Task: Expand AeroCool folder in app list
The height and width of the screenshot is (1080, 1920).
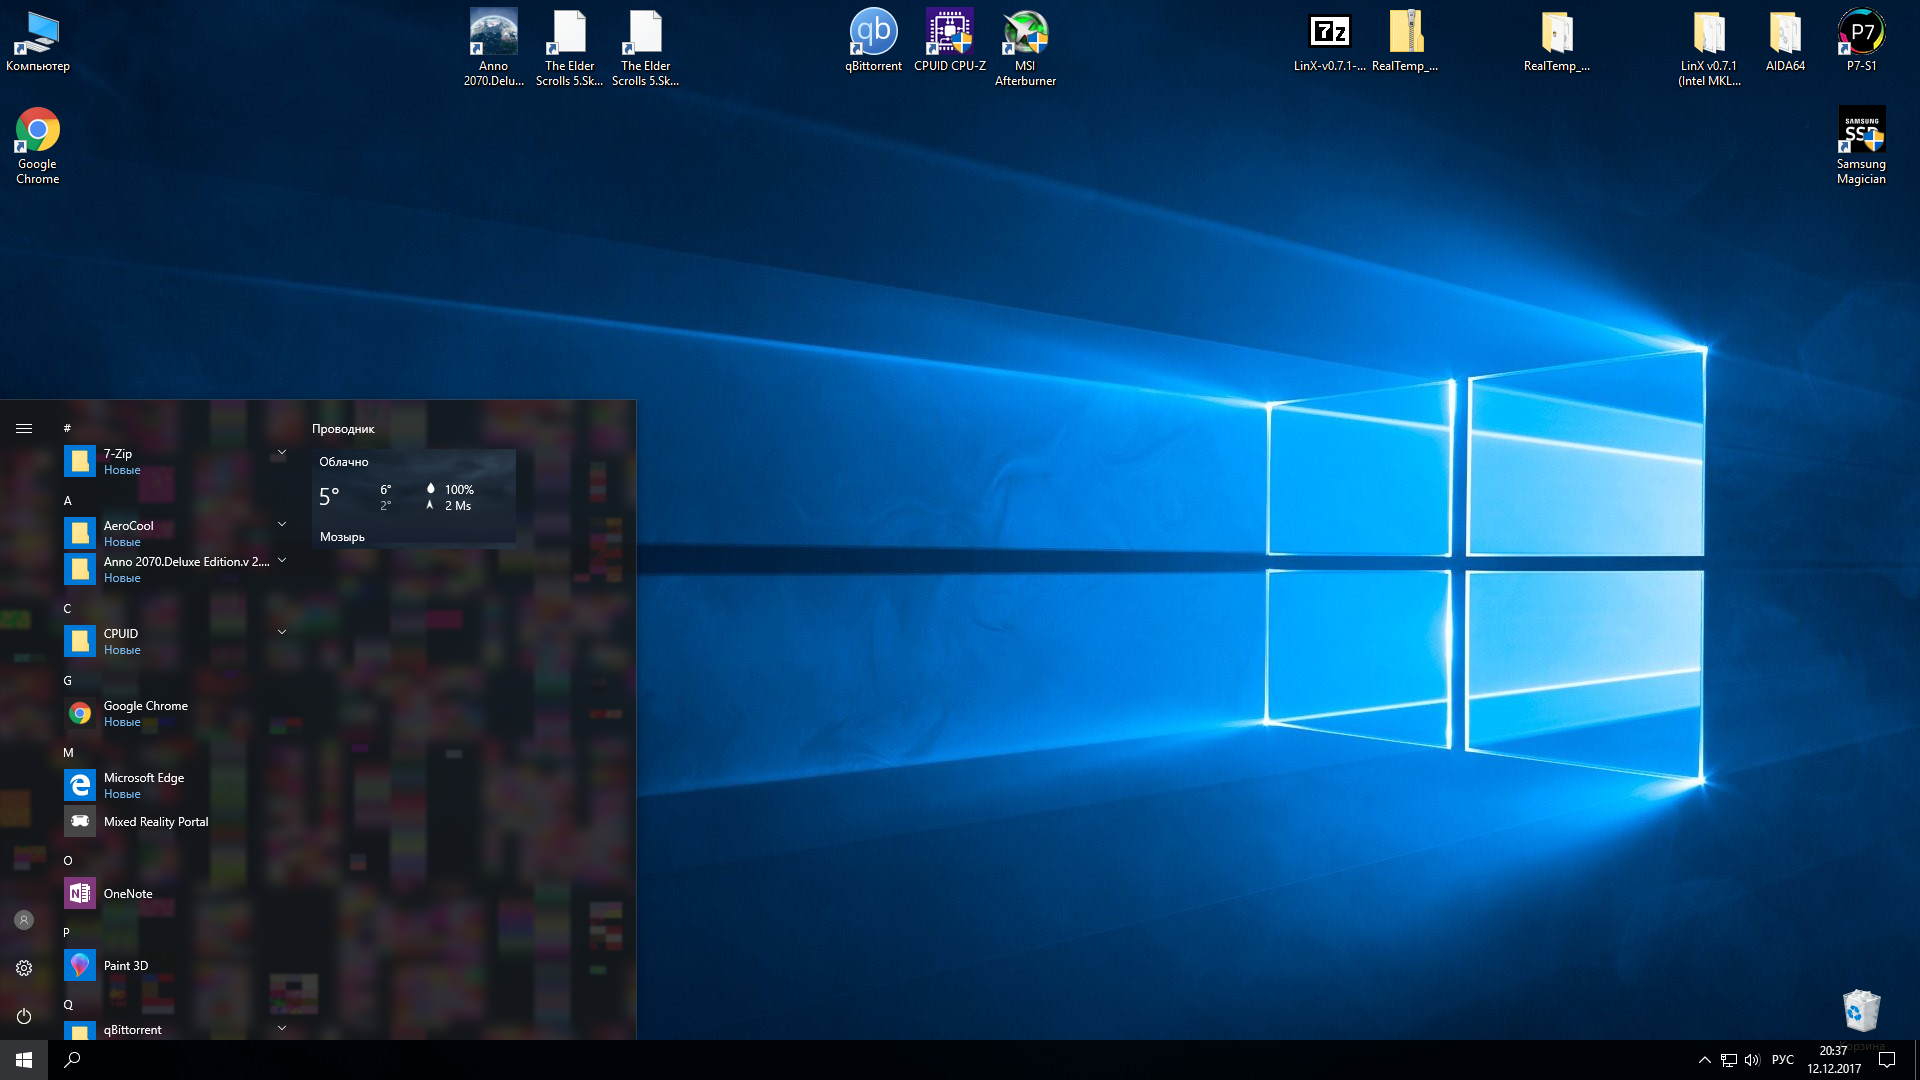Action: pyautogui.click(x=282, y=525)
